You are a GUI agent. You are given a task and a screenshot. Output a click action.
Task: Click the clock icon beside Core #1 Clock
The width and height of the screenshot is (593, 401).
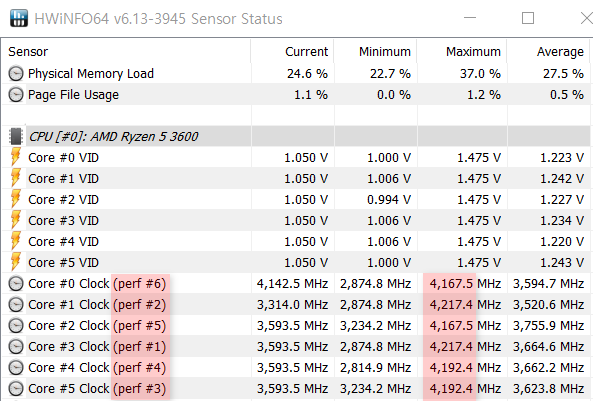[16, 305]
